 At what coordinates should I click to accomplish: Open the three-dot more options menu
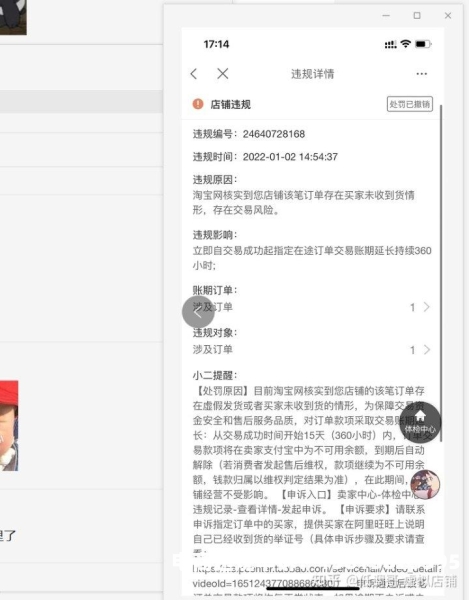(x=422, y=73)
